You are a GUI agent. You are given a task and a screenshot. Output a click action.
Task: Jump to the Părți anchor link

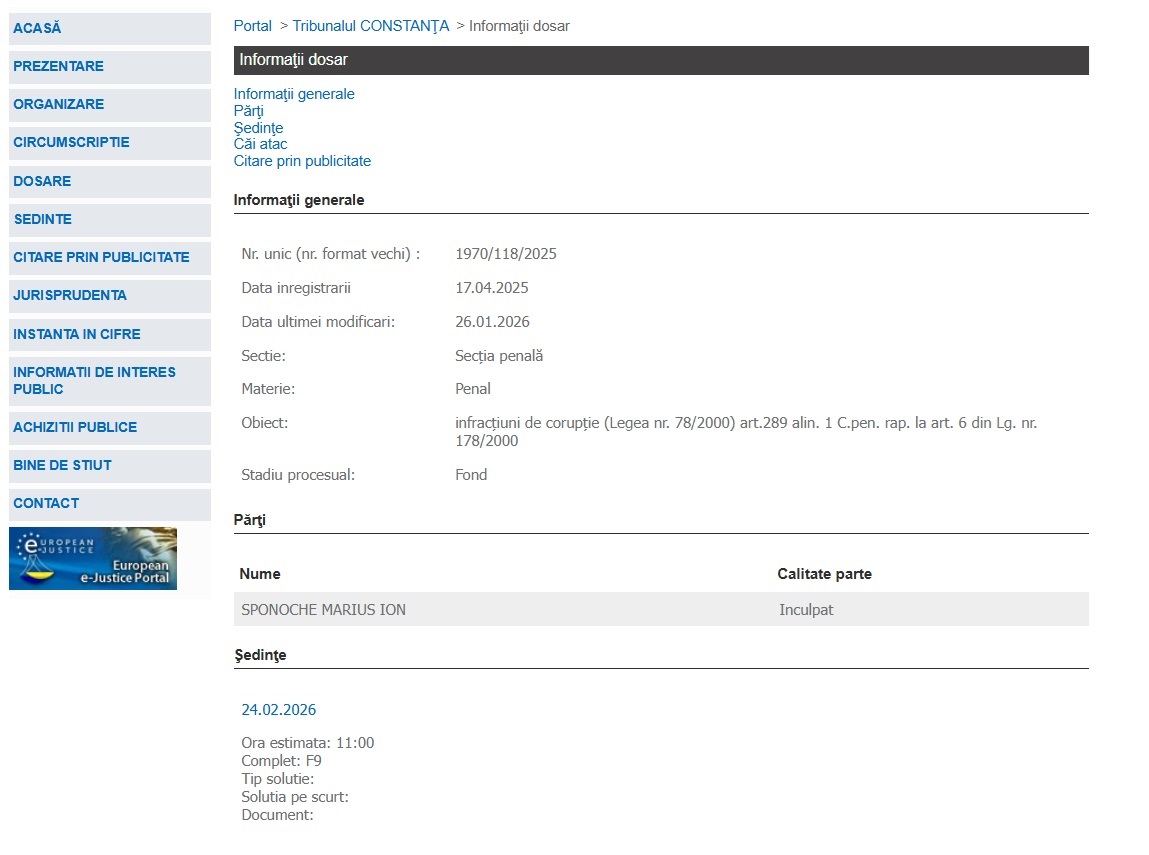pyautogui.click(x=248, y=111)
